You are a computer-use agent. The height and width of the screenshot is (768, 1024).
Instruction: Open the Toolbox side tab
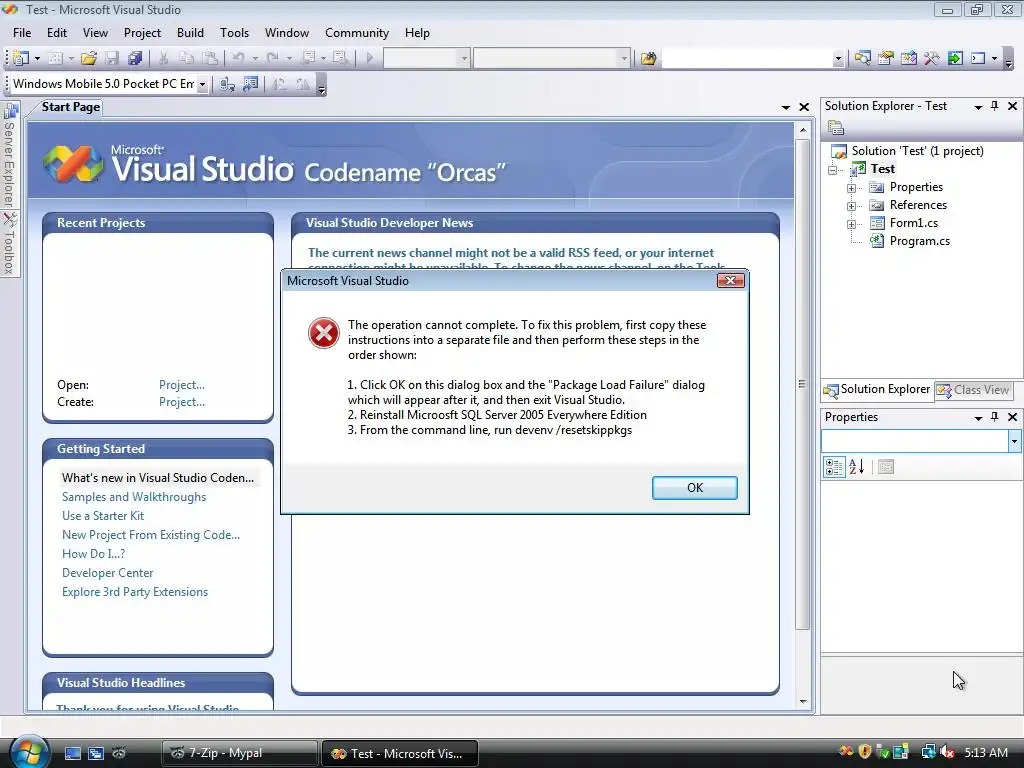tap(10, 244)
